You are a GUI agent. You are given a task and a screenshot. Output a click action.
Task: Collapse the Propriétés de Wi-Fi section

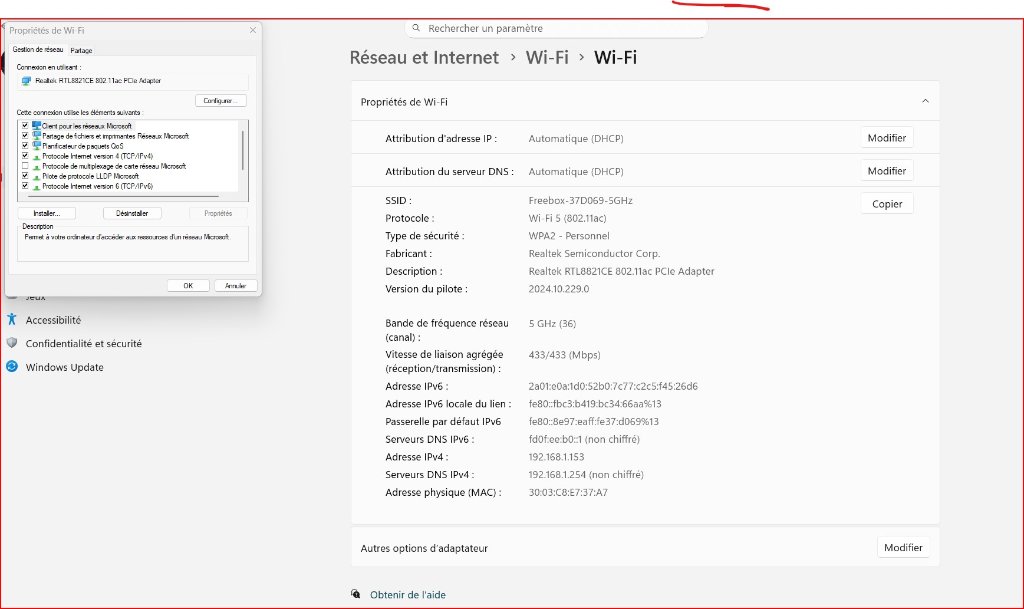point(924,102)
